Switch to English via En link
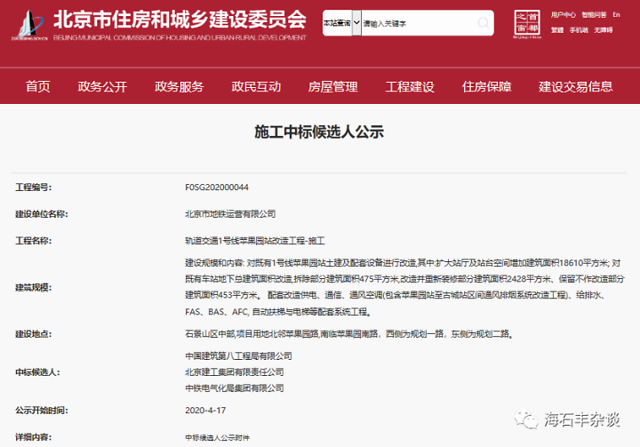This screenshot has width=640, height=447. [x=616, y=15]
